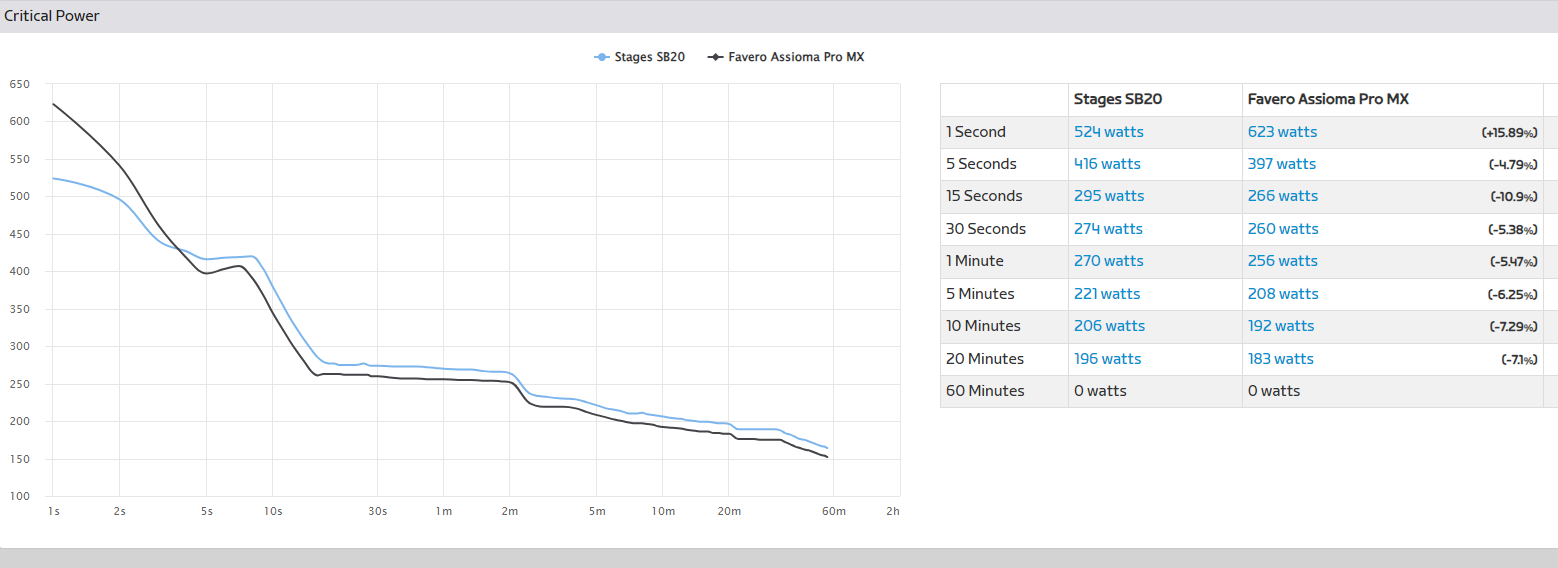Image resolution: width=1558 pixels, height=568 pixels.
Task: Click the -5.38% difference value
Action: click(x=1513, y=230)
